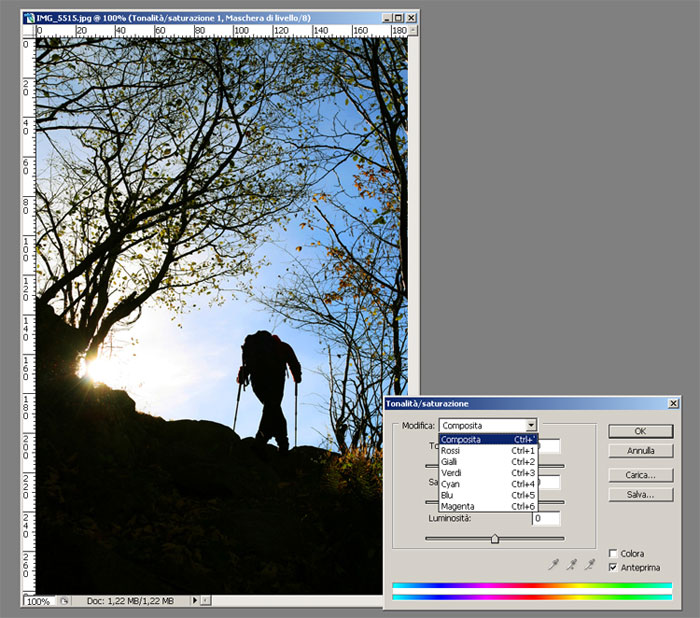Enable the Colora checkbox
Screen dimensions: 700x618
point(613,553)
